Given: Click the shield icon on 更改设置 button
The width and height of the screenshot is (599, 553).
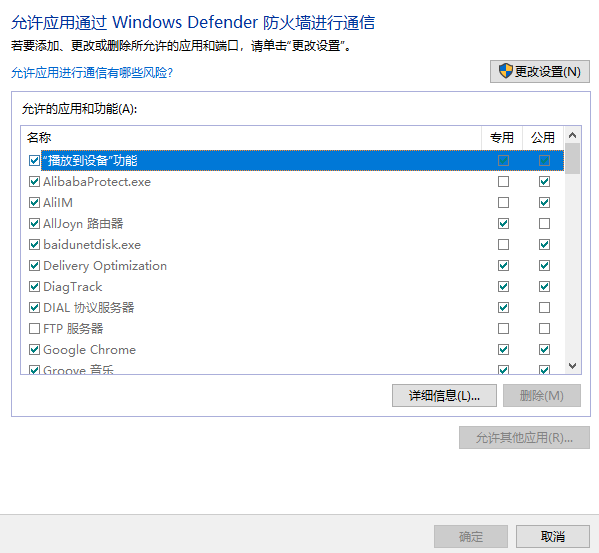Looking at the screenshot, I should 505,71.
